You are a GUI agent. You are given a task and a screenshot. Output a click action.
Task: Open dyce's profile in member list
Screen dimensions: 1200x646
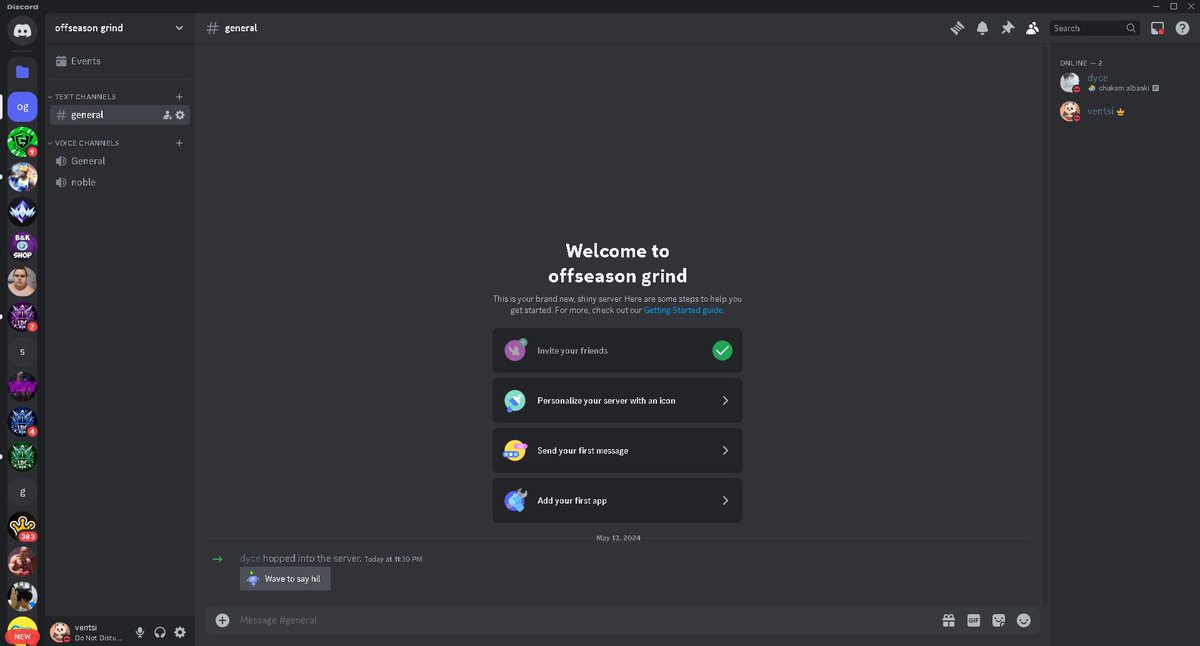click(1120, 82)
